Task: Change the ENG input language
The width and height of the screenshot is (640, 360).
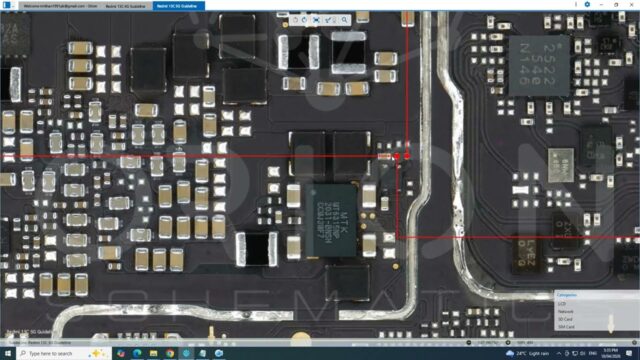Action: pos(593,353)
